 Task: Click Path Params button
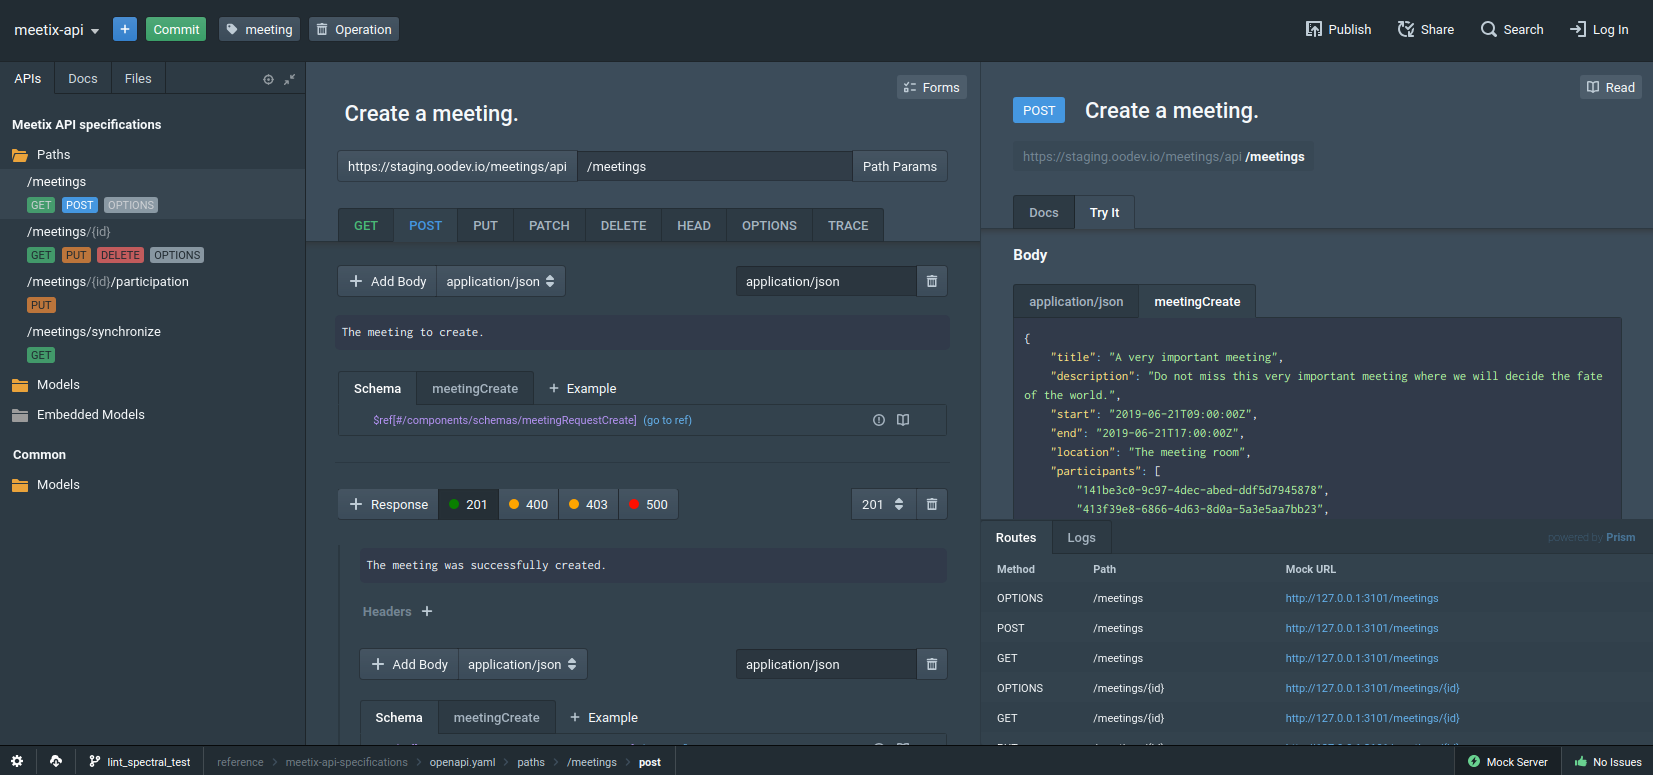tap(900, 166)
